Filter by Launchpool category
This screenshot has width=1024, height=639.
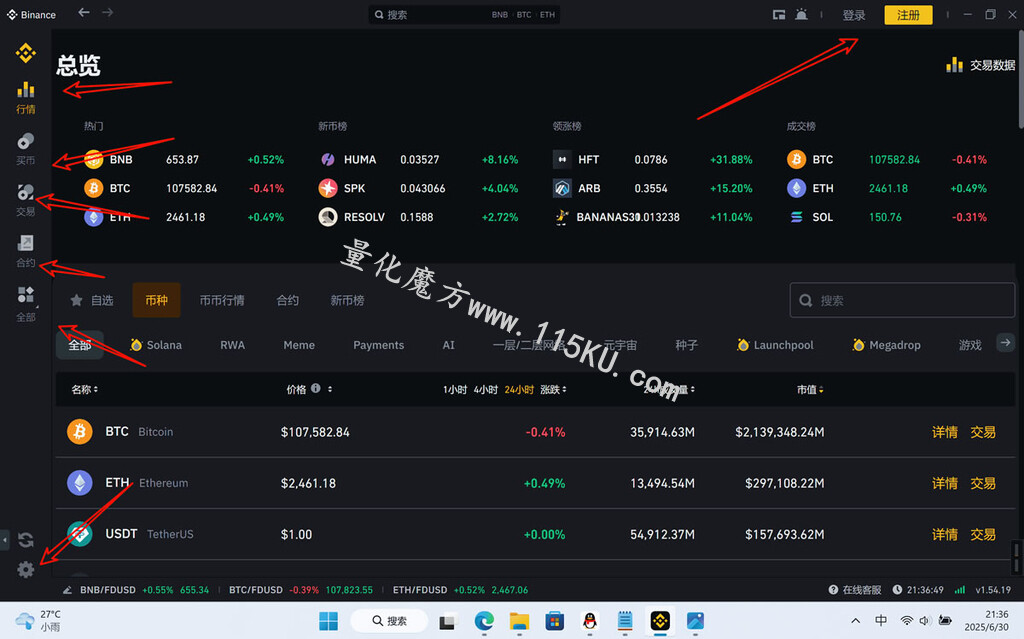pyautogui.click(x=775, y=345)
